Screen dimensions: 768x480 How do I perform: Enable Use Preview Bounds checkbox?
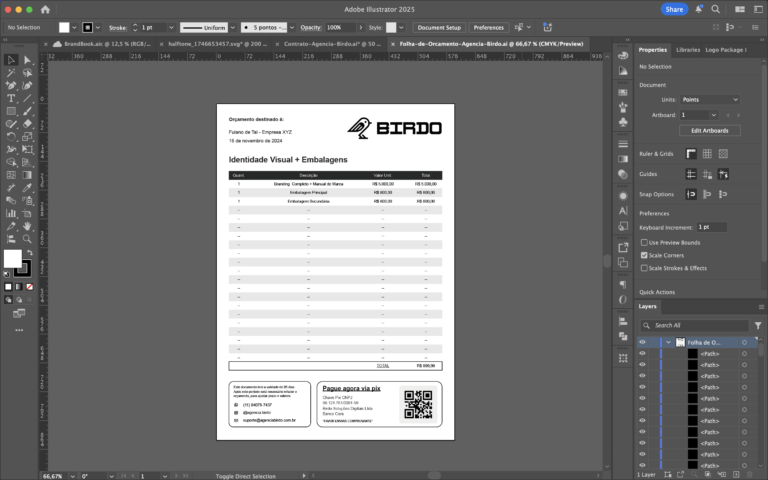click(x=645, y=242)
